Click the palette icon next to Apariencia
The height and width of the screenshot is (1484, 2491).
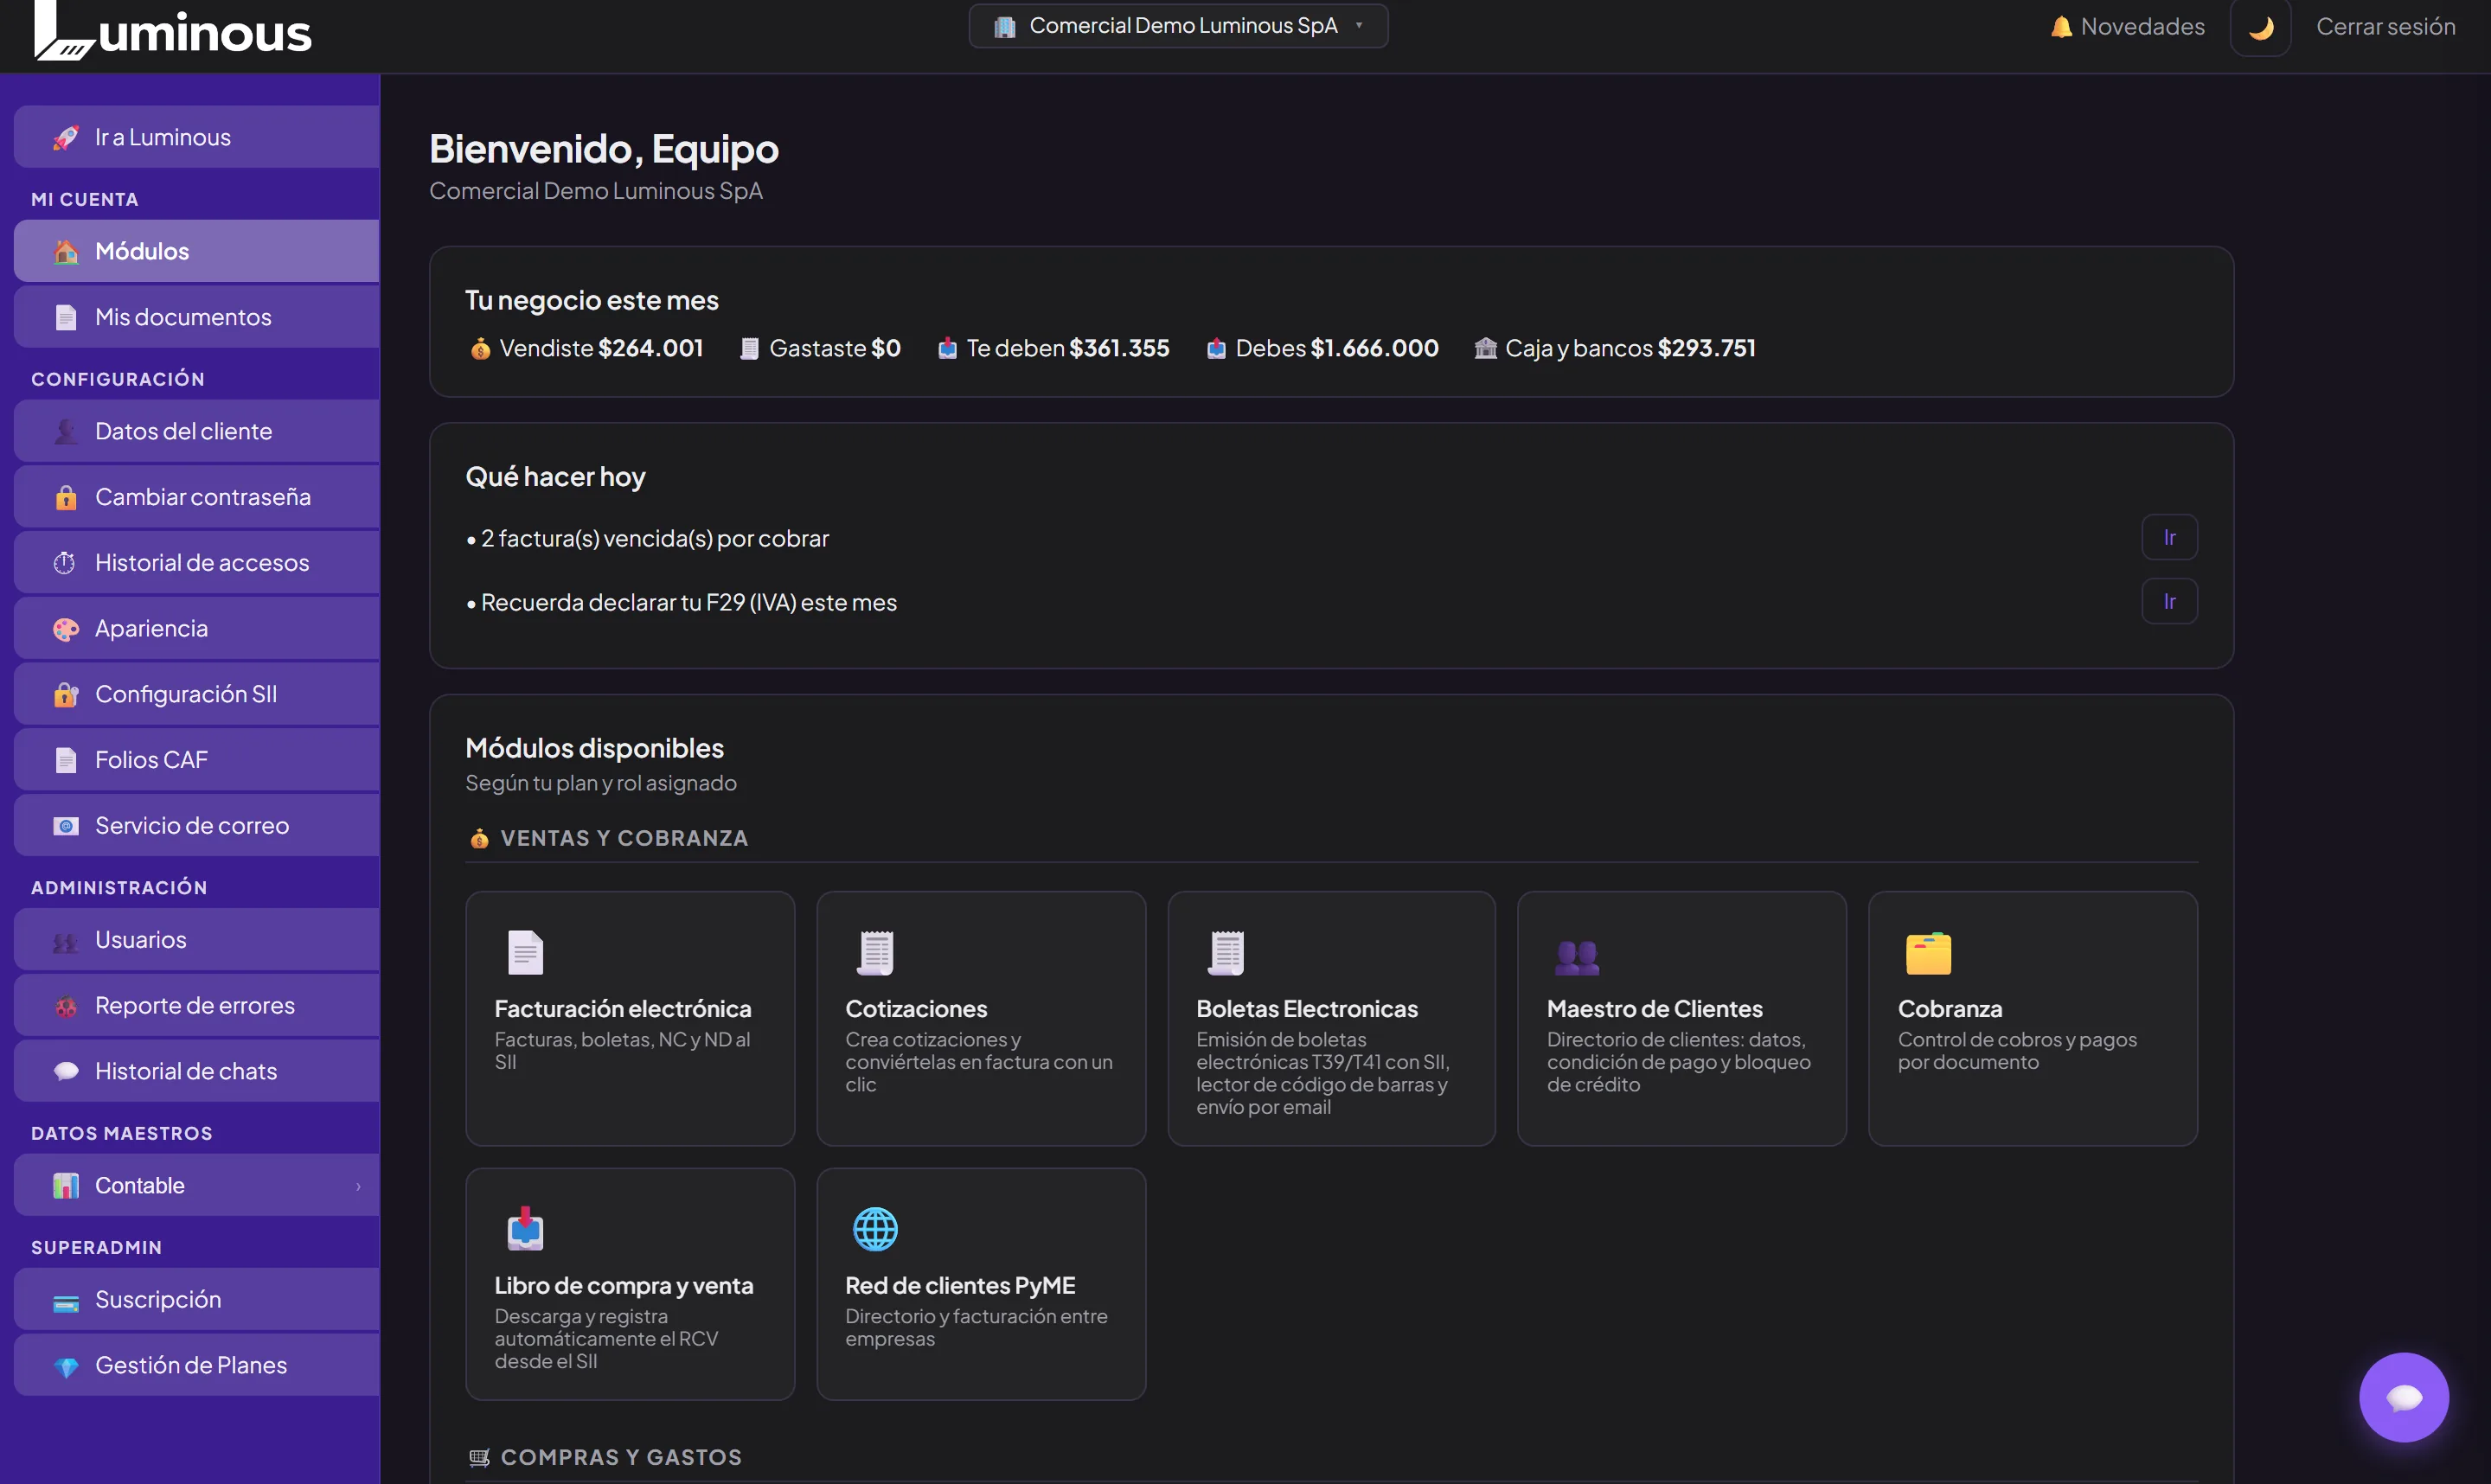point(66,629)
